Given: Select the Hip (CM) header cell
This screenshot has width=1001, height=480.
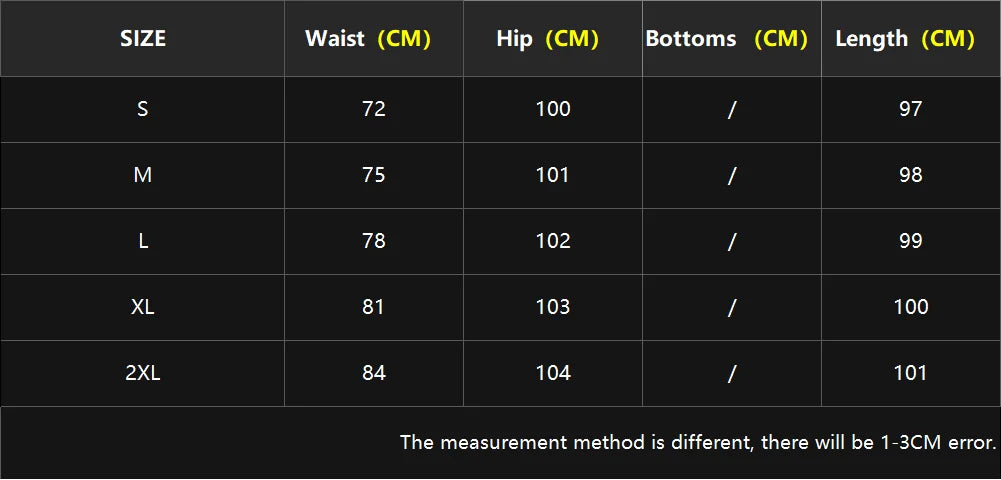Looking at the screenshot, I should click(553, 38).
